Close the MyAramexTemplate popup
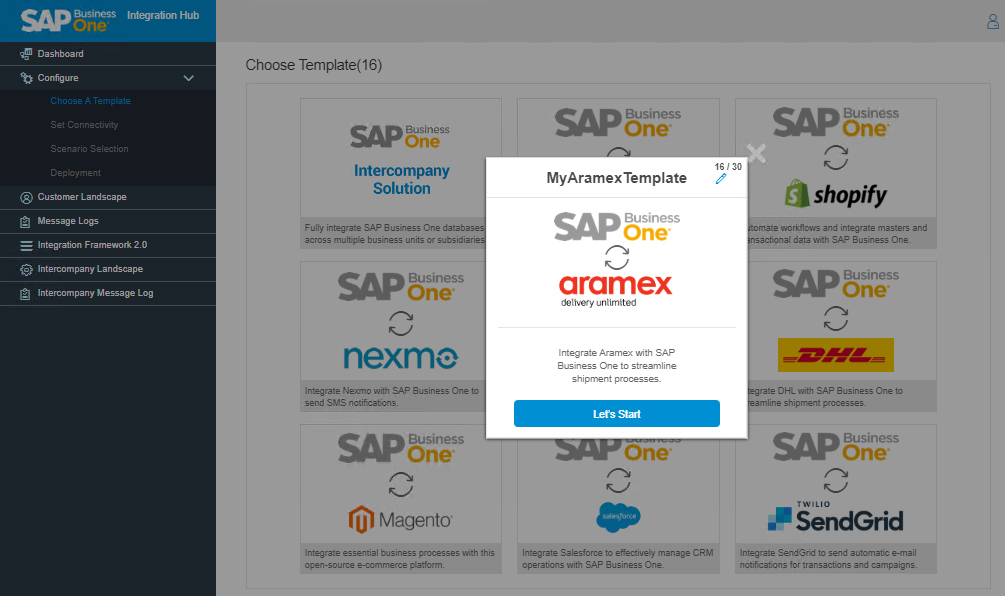1005x596 pixels. (756, 153)
